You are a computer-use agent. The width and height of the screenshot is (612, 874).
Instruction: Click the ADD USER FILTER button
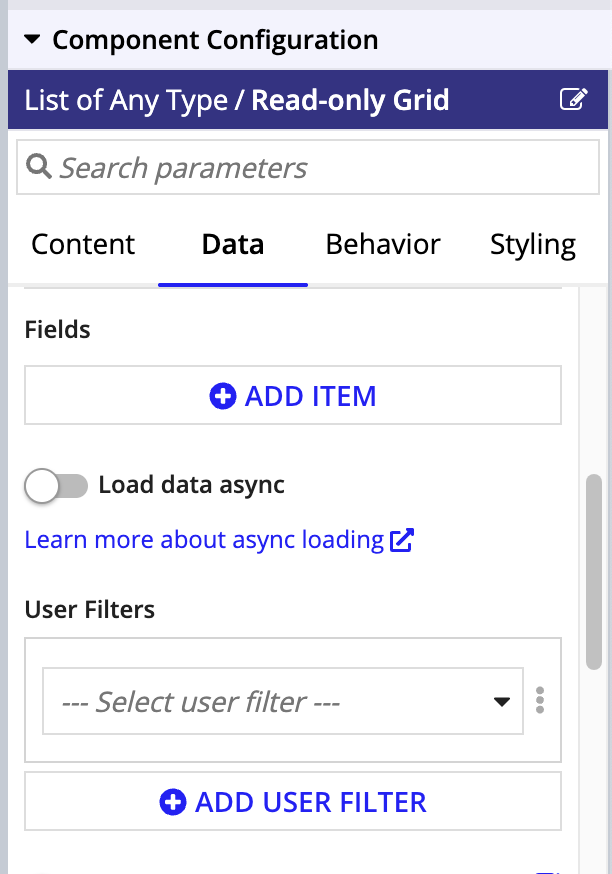tap(293, 802)
